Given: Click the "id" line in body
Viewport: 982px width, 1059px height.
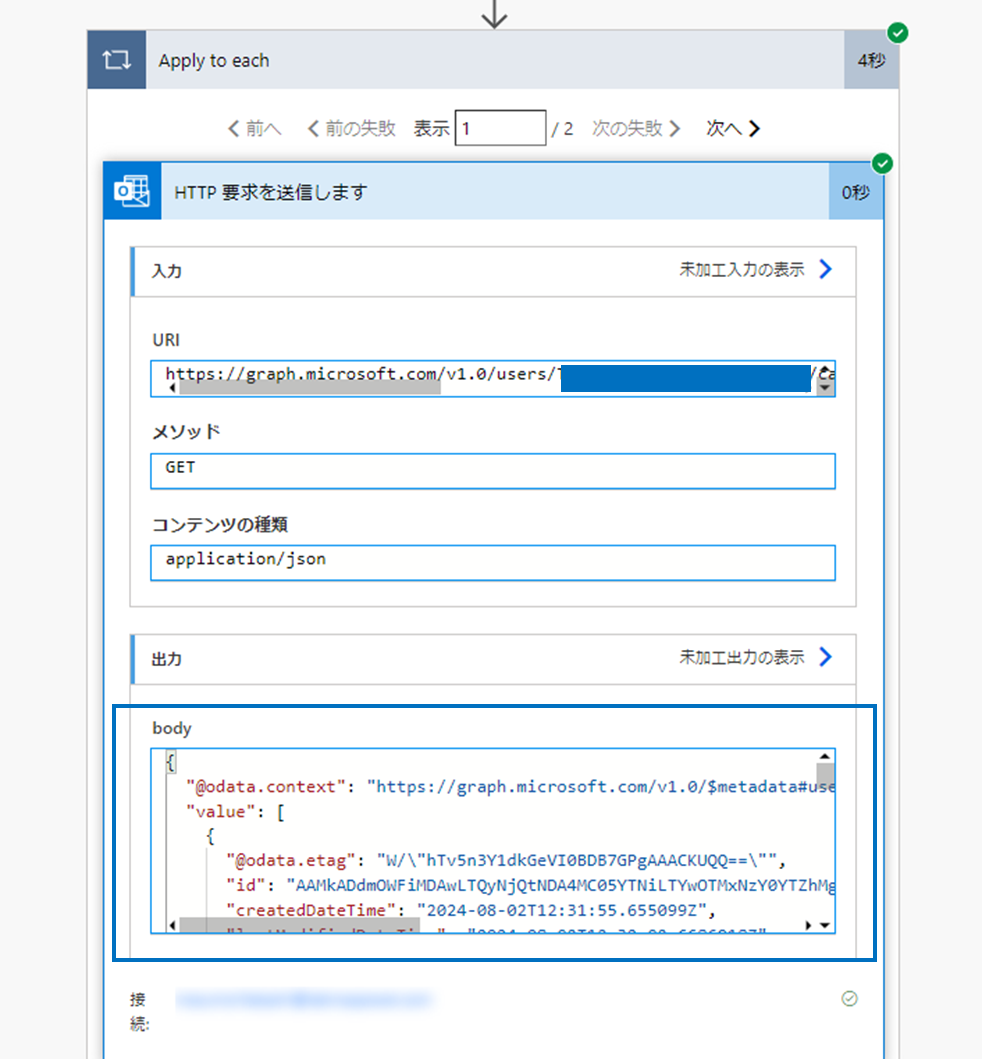Looking at the screenshot, I should click(x=530, y=885).
